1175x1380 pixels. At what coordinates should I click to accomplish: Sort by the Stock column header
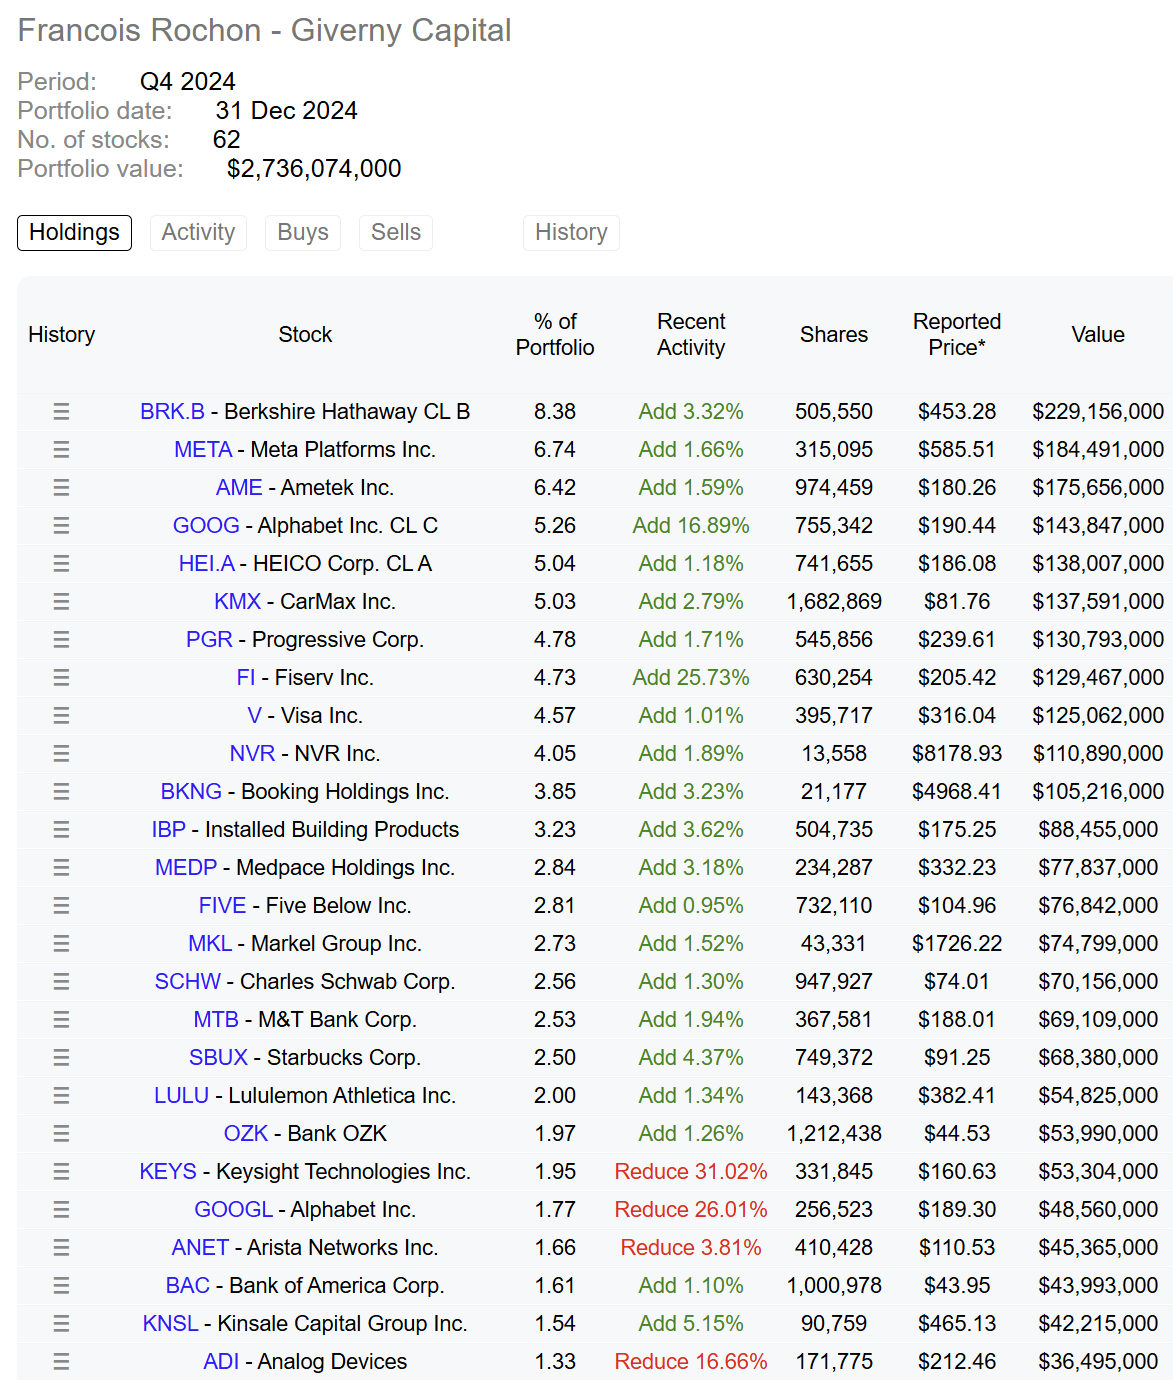305,334
